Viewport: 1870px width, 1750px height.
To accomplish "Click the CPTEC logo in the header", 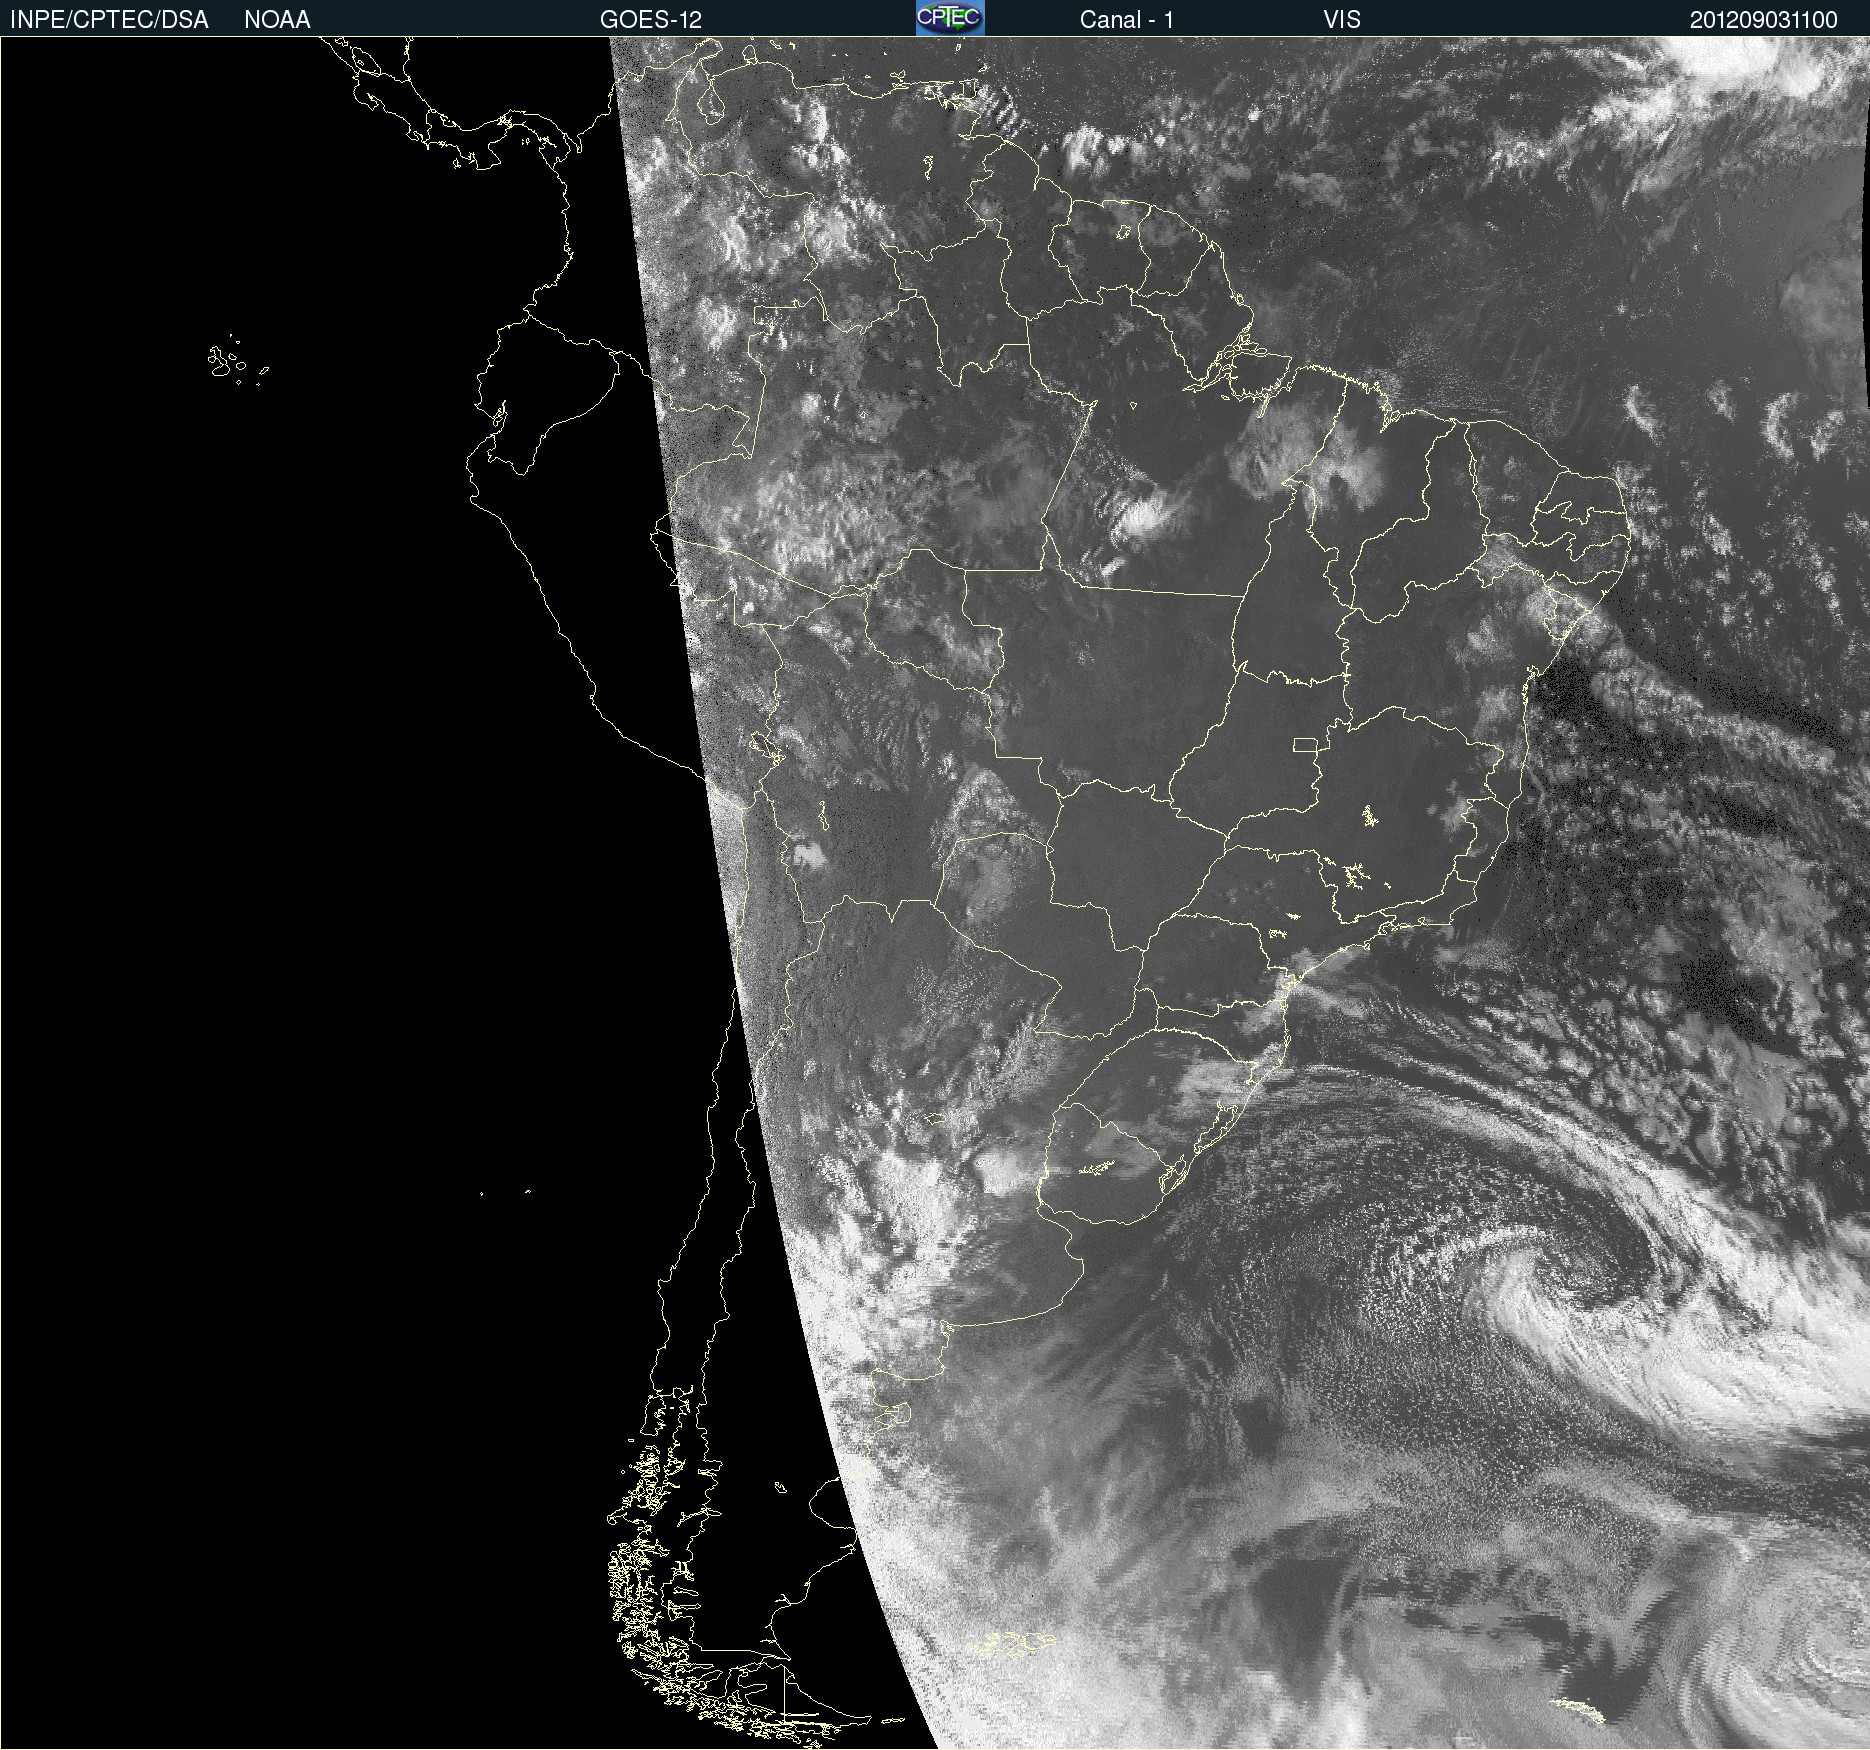I will pyautogui.click(x=950, y=18).
